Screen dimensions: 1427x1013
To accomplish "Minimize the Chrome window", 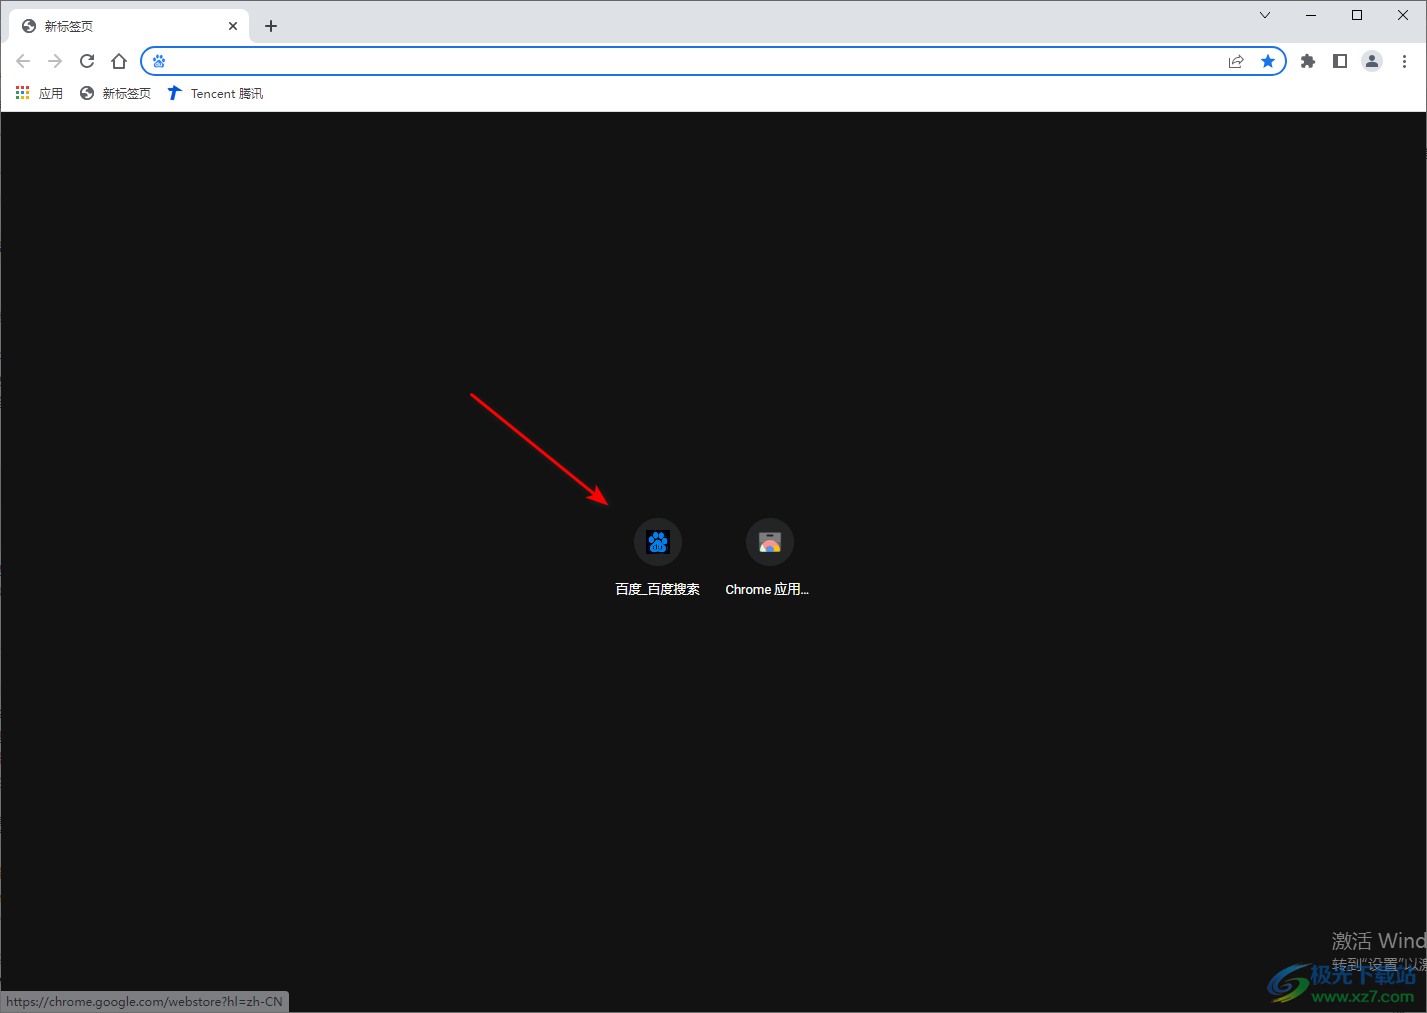I will (x=1311, y=15).
